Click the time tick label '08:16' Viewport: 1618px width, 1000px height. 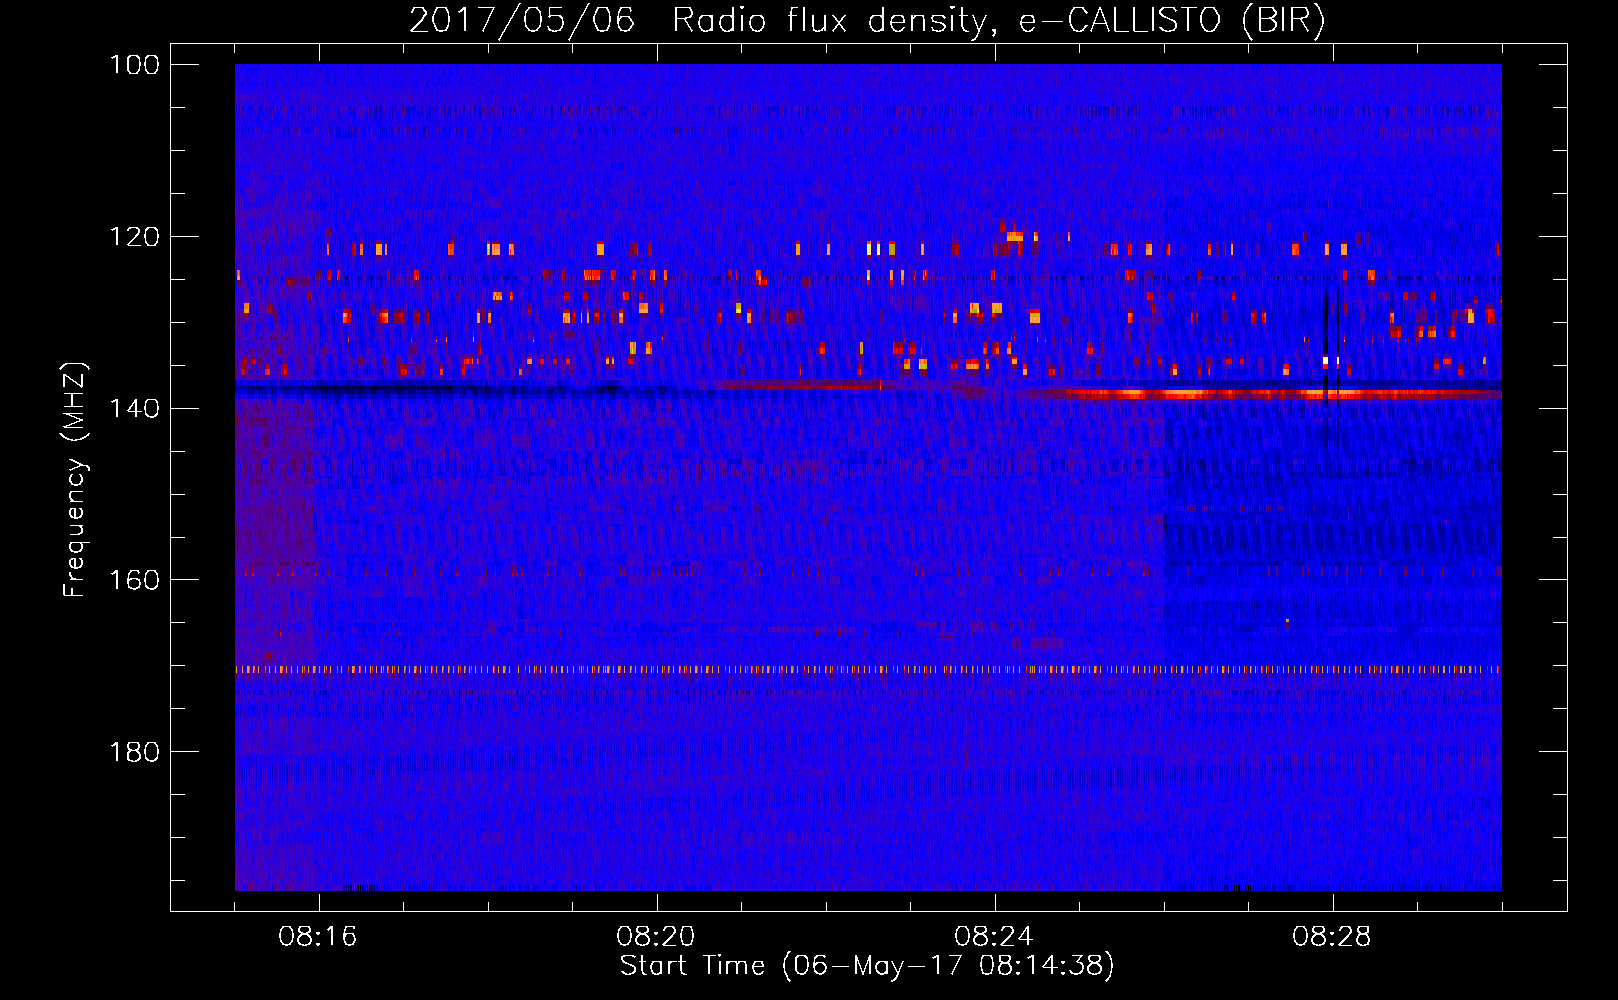[x=318, y=937]
